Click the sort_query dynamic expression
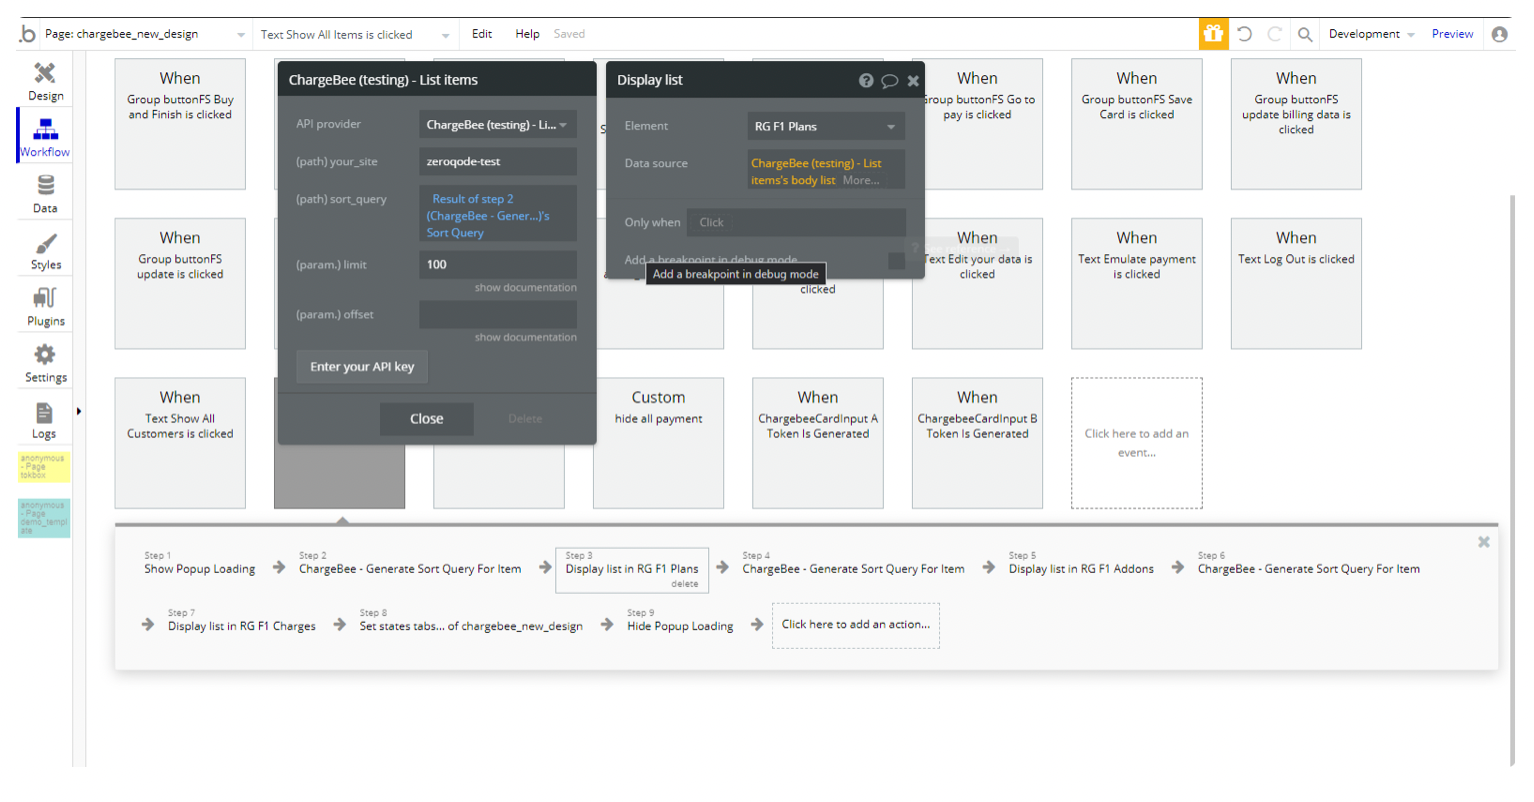Viewport: 1534px width, 802px height. (497, 215)
